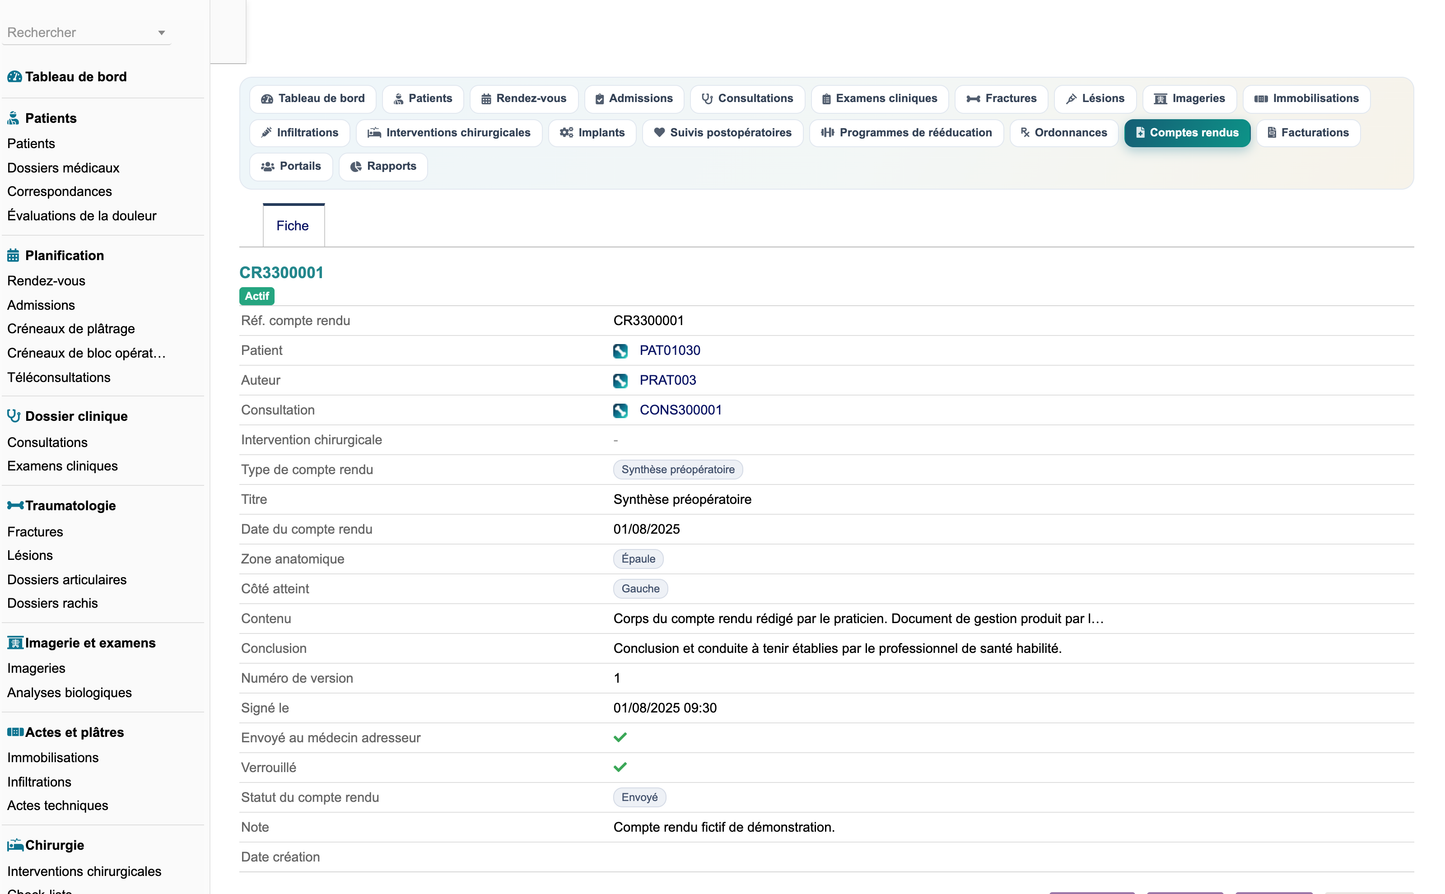Click the Planification calendar icon in sidebar

[13, 256]
